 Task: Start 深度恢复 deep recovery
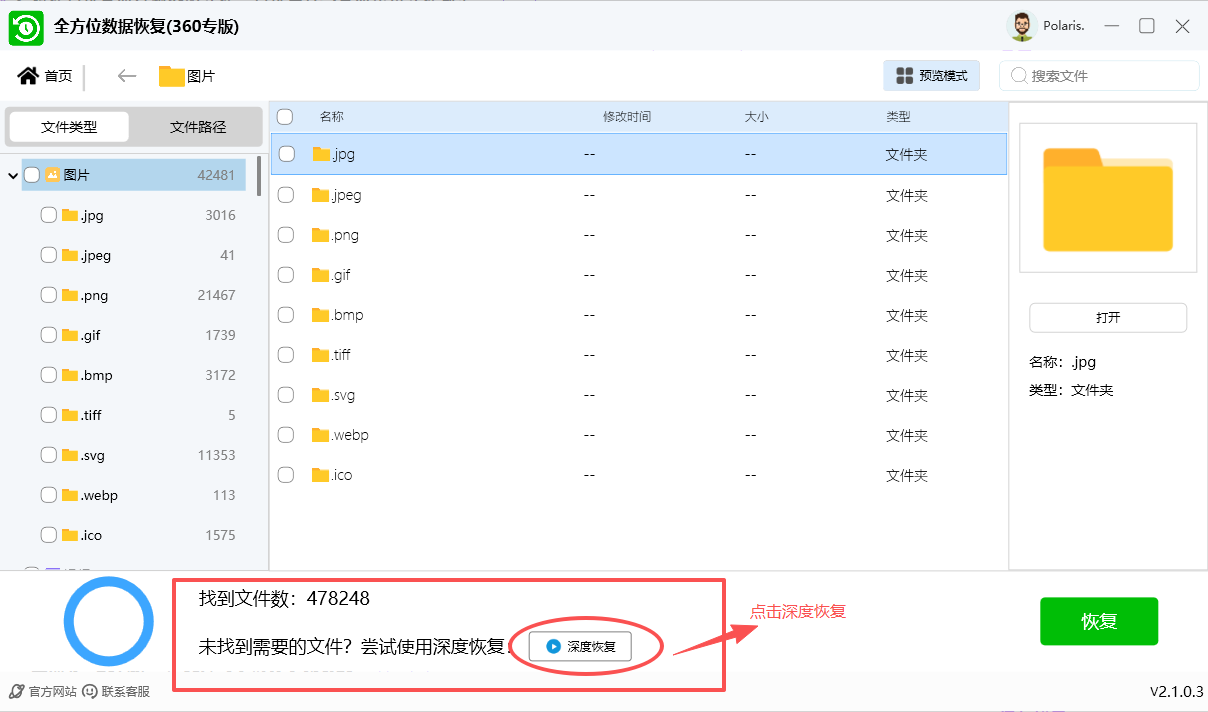point(580,646)
